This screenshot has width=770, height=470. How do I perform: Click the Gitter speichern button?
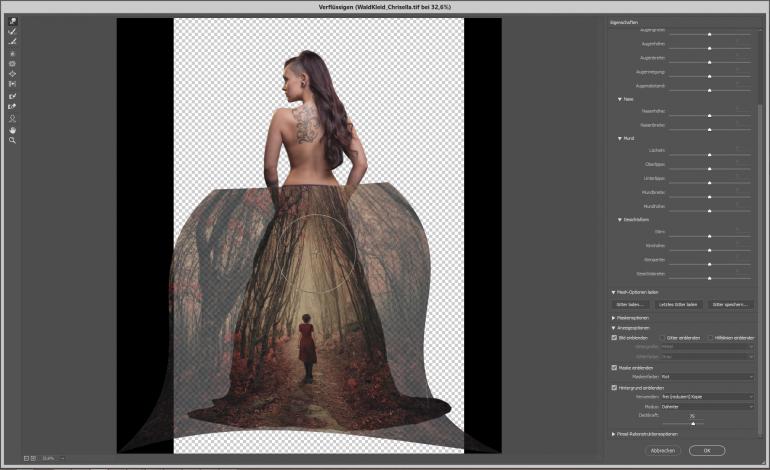[730, 304]
